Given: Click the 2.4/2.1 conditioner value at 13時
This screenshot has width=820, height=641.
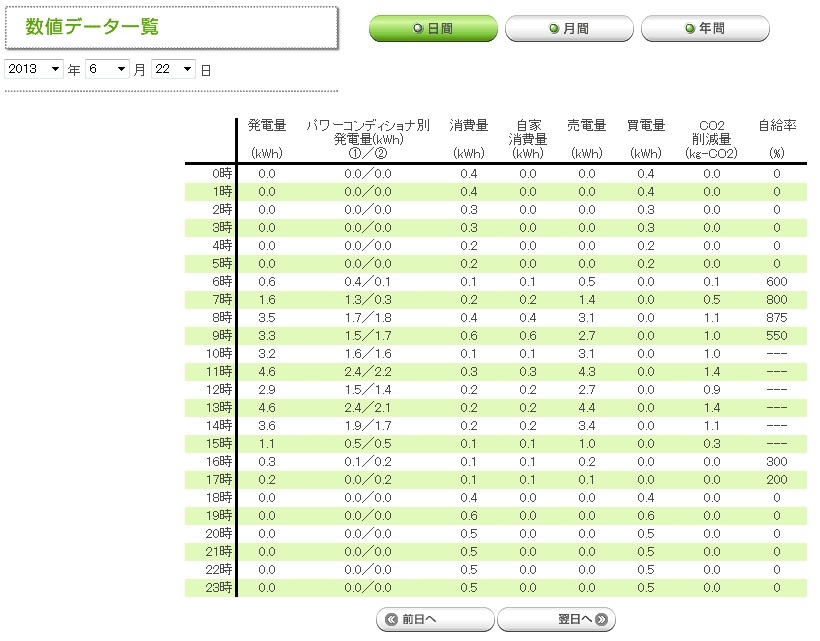Looking at the screenshot, I should [x=368, y=407].
